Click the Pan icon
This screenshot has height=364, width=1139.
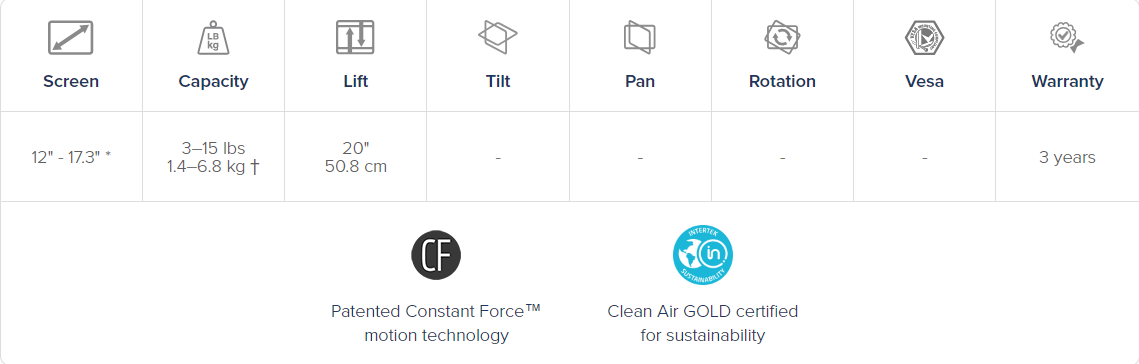click(639, 36)
